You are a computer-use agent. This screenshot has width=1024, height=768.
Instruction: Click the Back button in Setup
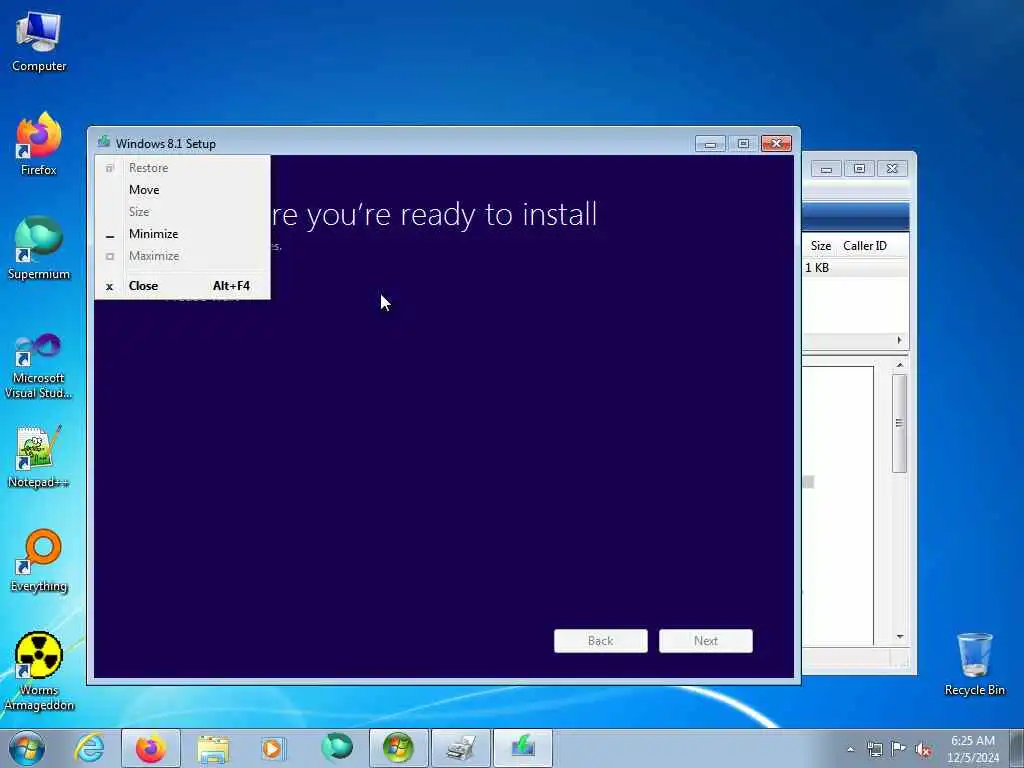point(601,641)
